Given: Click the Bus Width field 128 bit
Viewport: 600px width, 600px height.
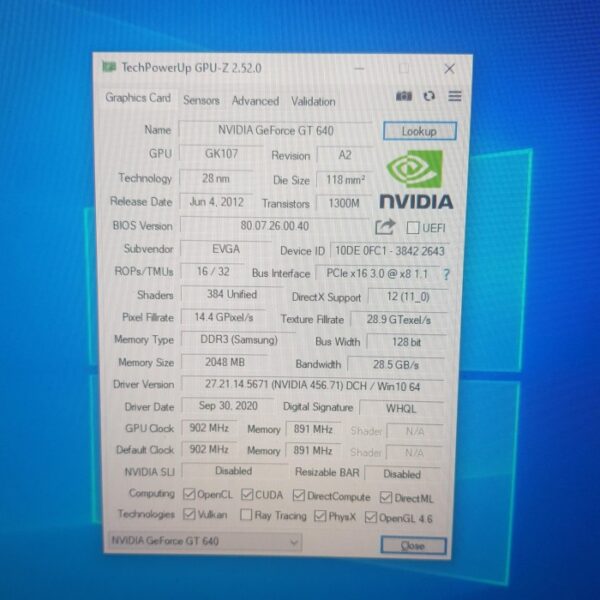Looking at the screenshot, I should click(406, 342).
